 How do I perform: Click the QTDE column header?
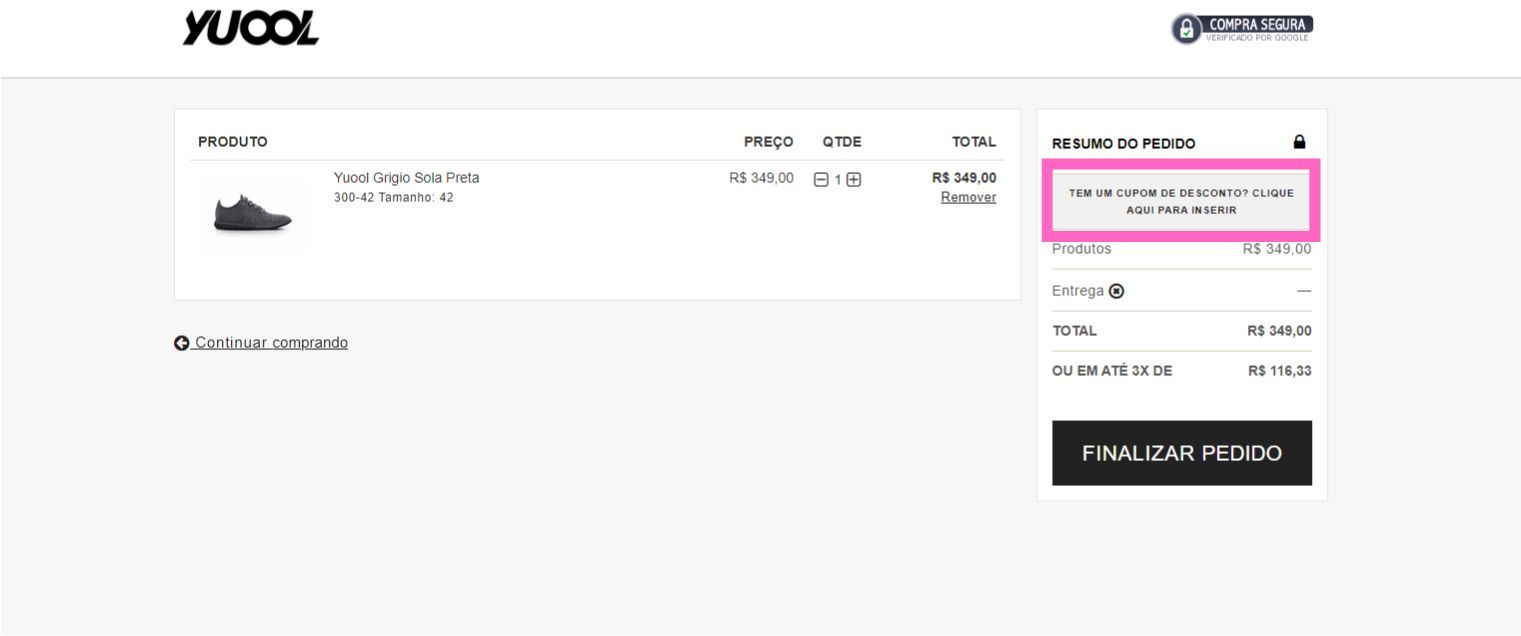click(x=842, y=142)
